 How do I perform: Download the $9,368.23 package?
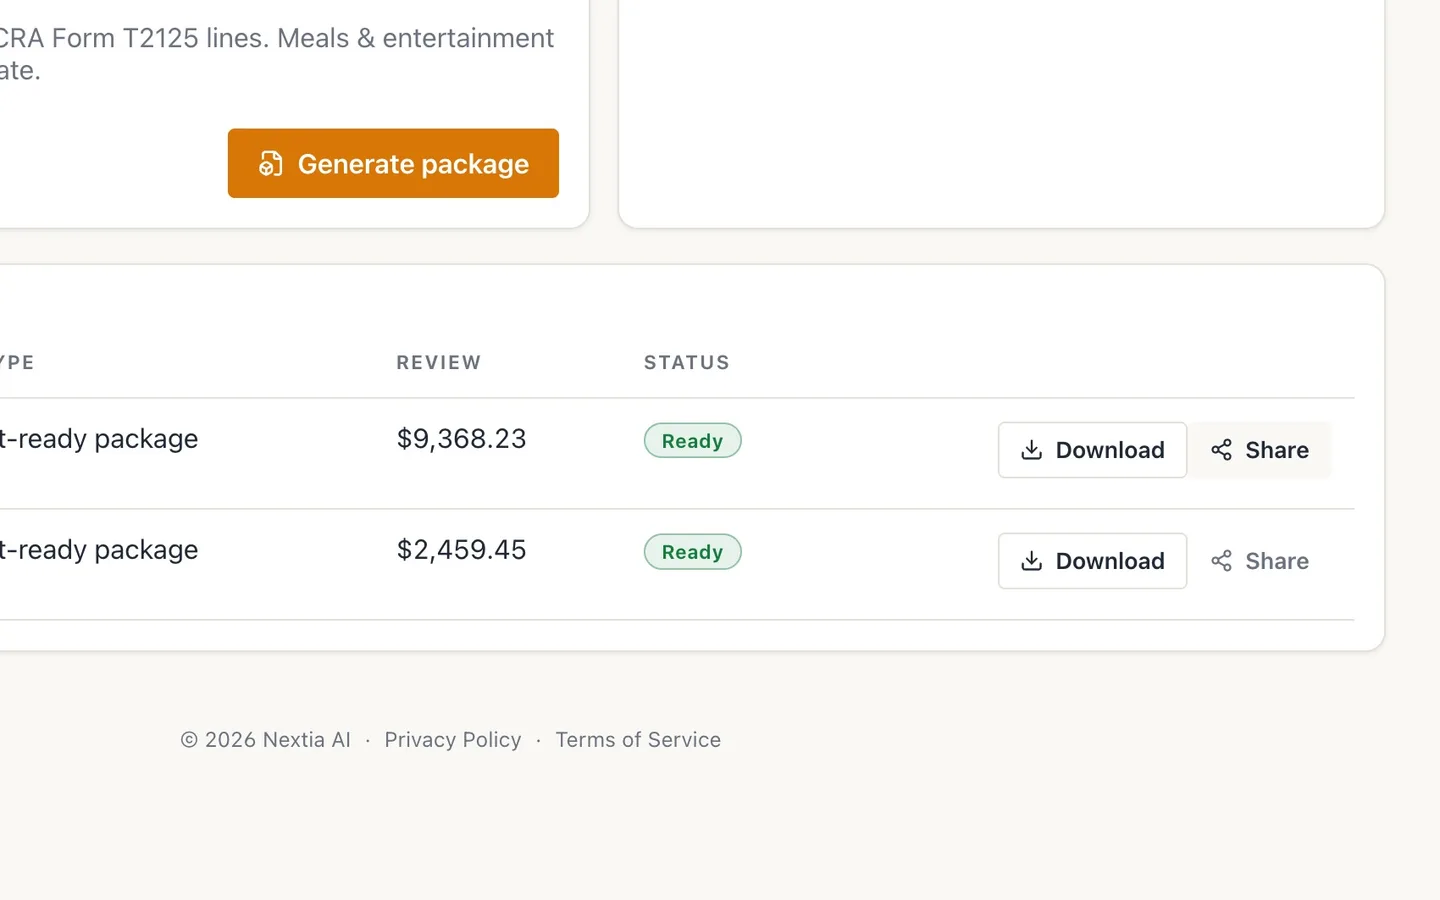pos(1092,450)
